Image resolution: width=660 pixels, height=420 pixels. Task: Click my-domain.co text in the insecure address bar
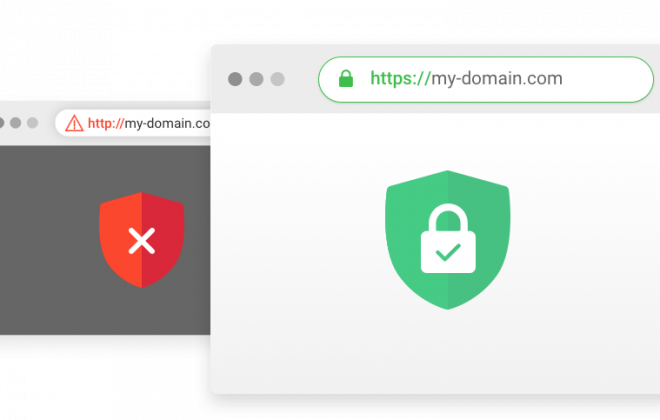[167, 123]
